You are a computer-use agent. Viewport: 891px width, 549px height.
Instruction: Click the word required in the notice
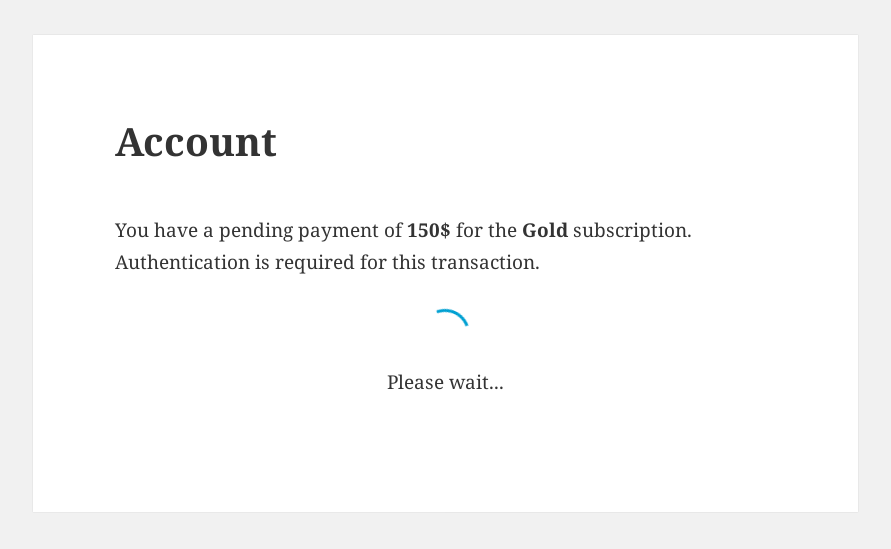tap(315, 264)
